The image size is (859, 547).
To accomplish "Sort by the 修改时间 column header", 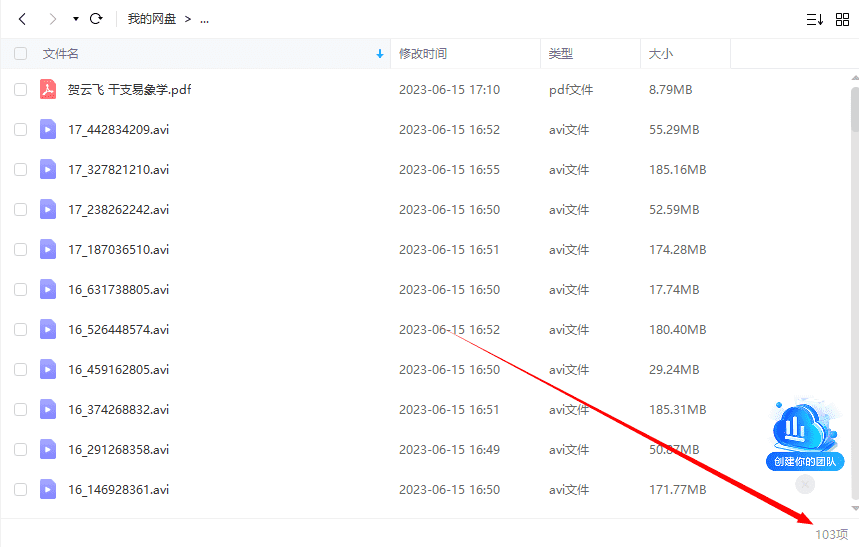I will pyautogui.click(x=423, y=54).
